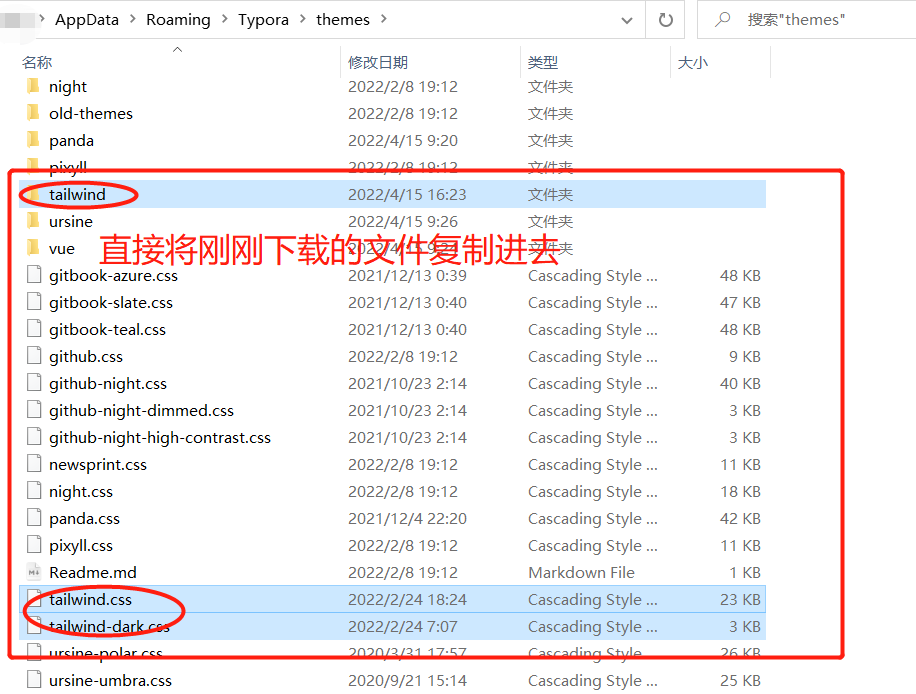Select Readme.md file name
The image size is (916, 694).
coord(93,572)
